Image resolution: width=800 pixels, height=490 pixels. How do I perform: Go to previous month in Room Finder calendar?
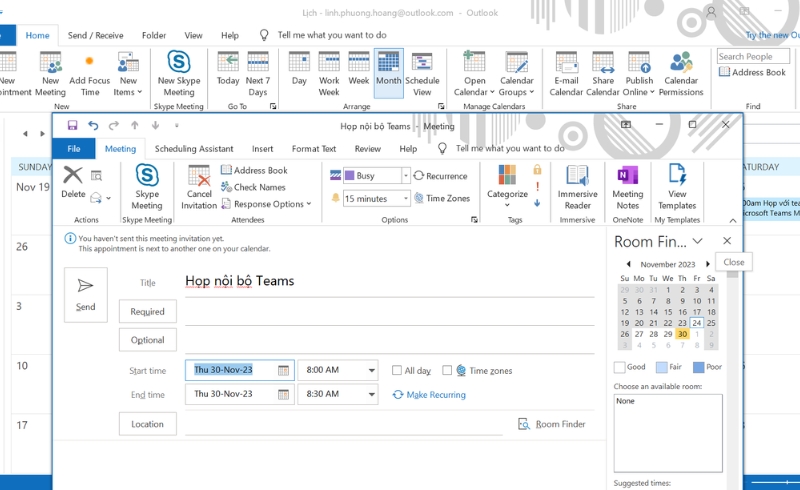(x=629, y=264)
